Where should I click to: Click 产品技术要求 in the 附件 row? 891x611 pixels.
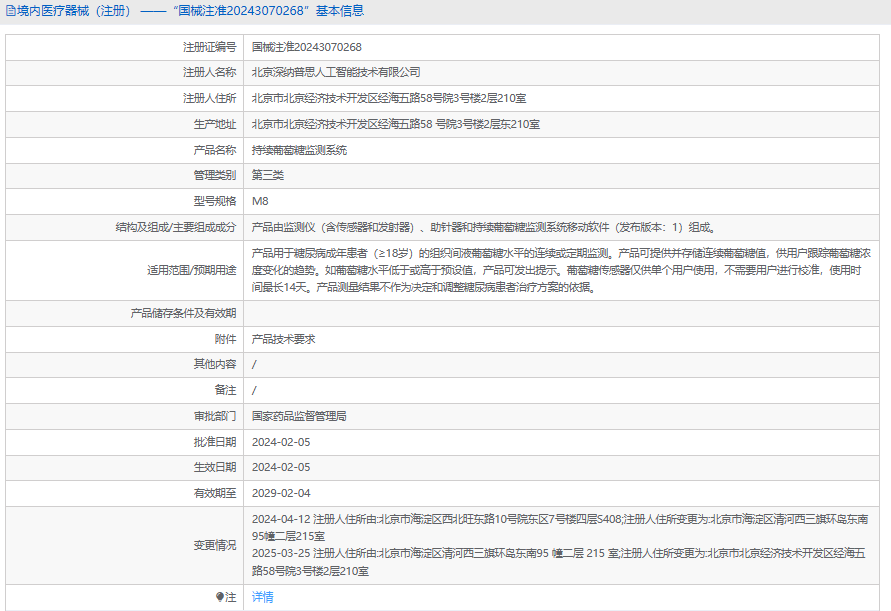click(283, 339)
